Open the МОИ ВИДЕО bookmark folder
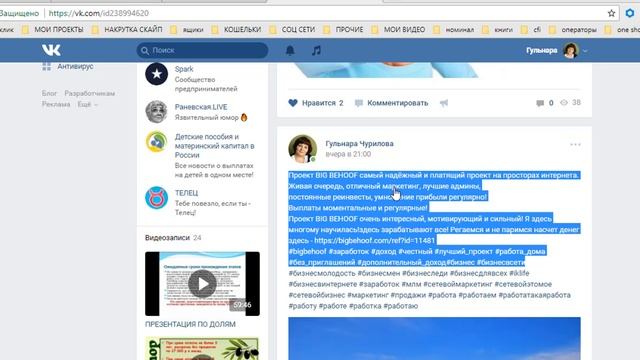 point(399,29)
